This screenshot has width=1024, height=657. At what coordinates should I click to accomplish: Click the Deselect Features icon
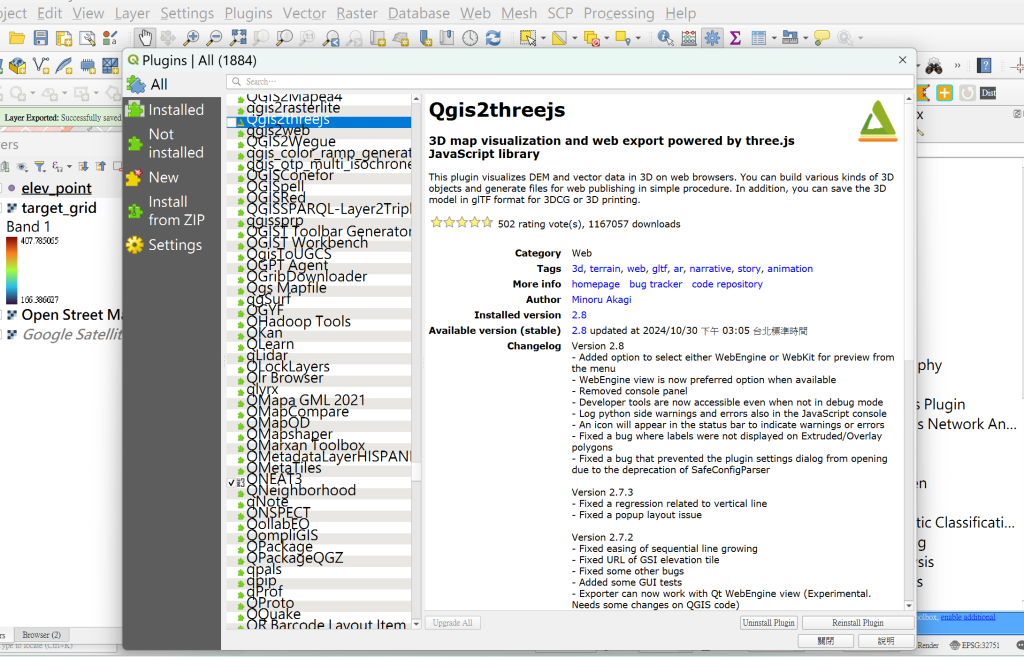[591, 38]
